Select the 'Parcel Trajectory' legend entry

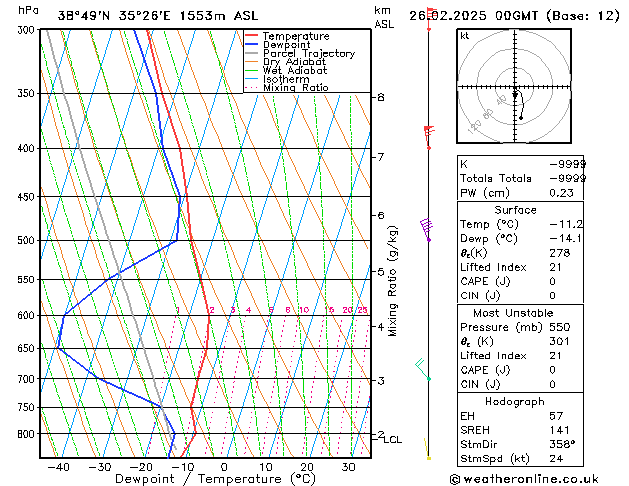coord(309,53)
